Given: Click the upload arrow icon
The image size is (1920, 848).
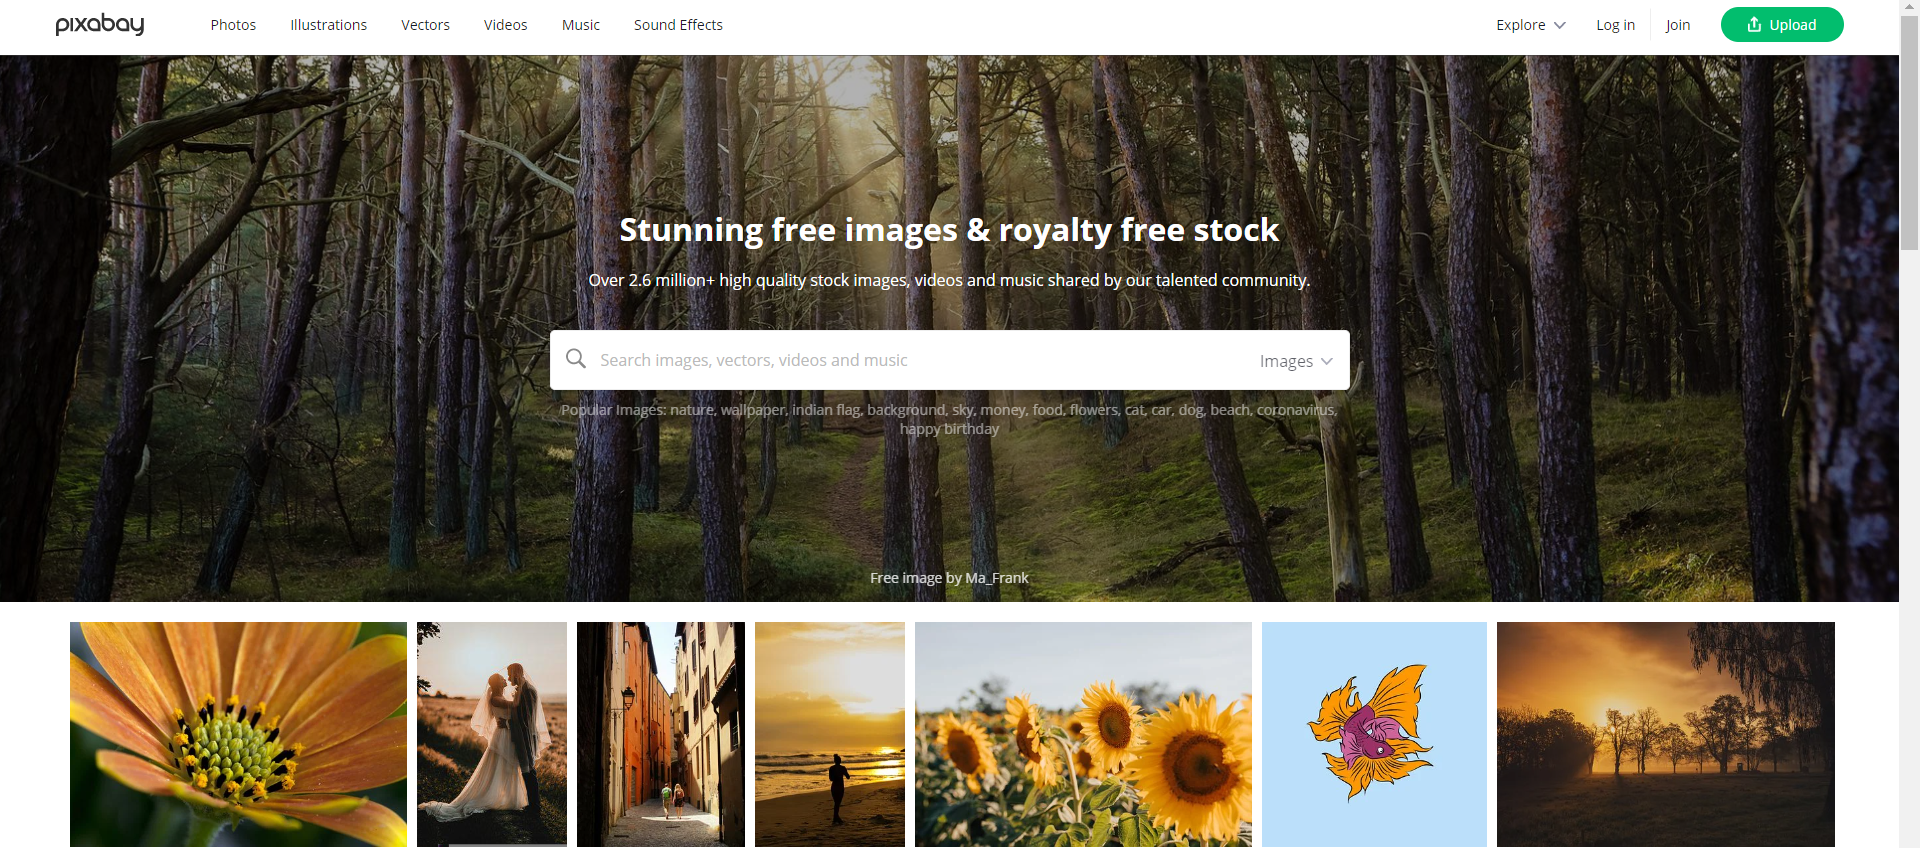Looking at the screenshot, I should coord(1754,24).
